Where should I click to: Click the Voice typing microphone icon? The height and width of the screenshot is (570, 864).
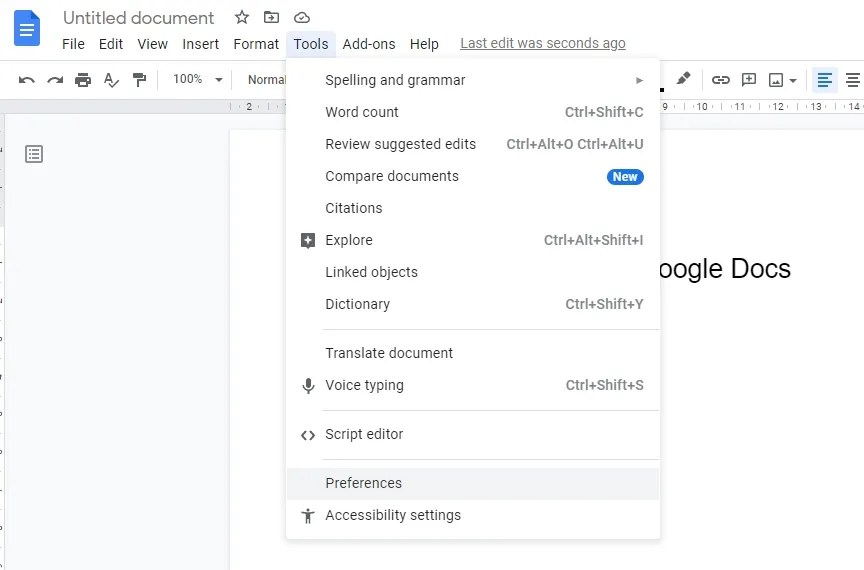point(308,385)
